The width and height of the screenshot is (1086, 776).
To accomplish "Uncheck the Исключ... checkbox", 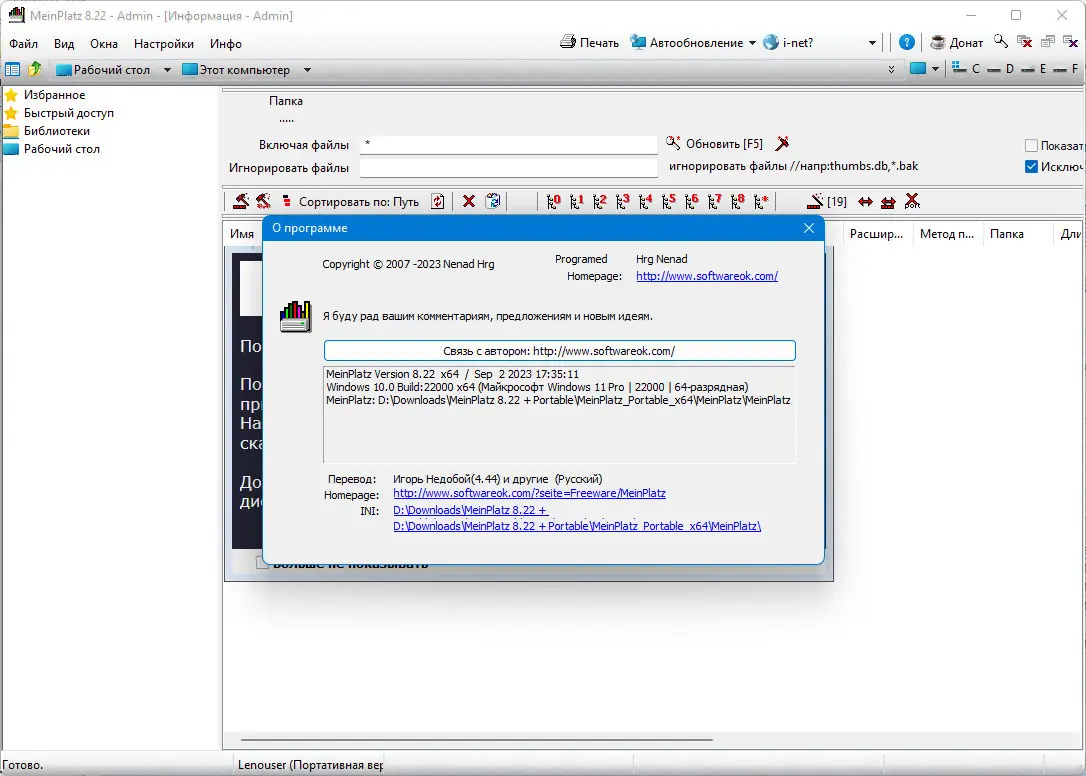I will [1031, 166].
